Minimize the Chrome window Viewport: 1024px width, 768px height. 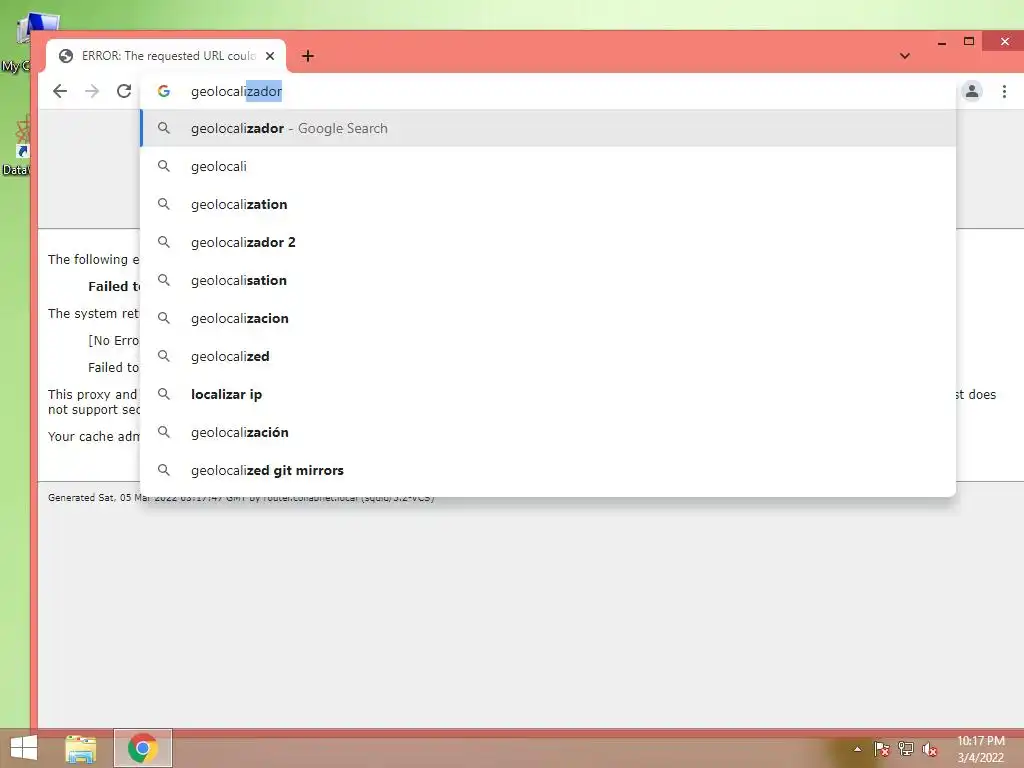click(x=942, y=42)
